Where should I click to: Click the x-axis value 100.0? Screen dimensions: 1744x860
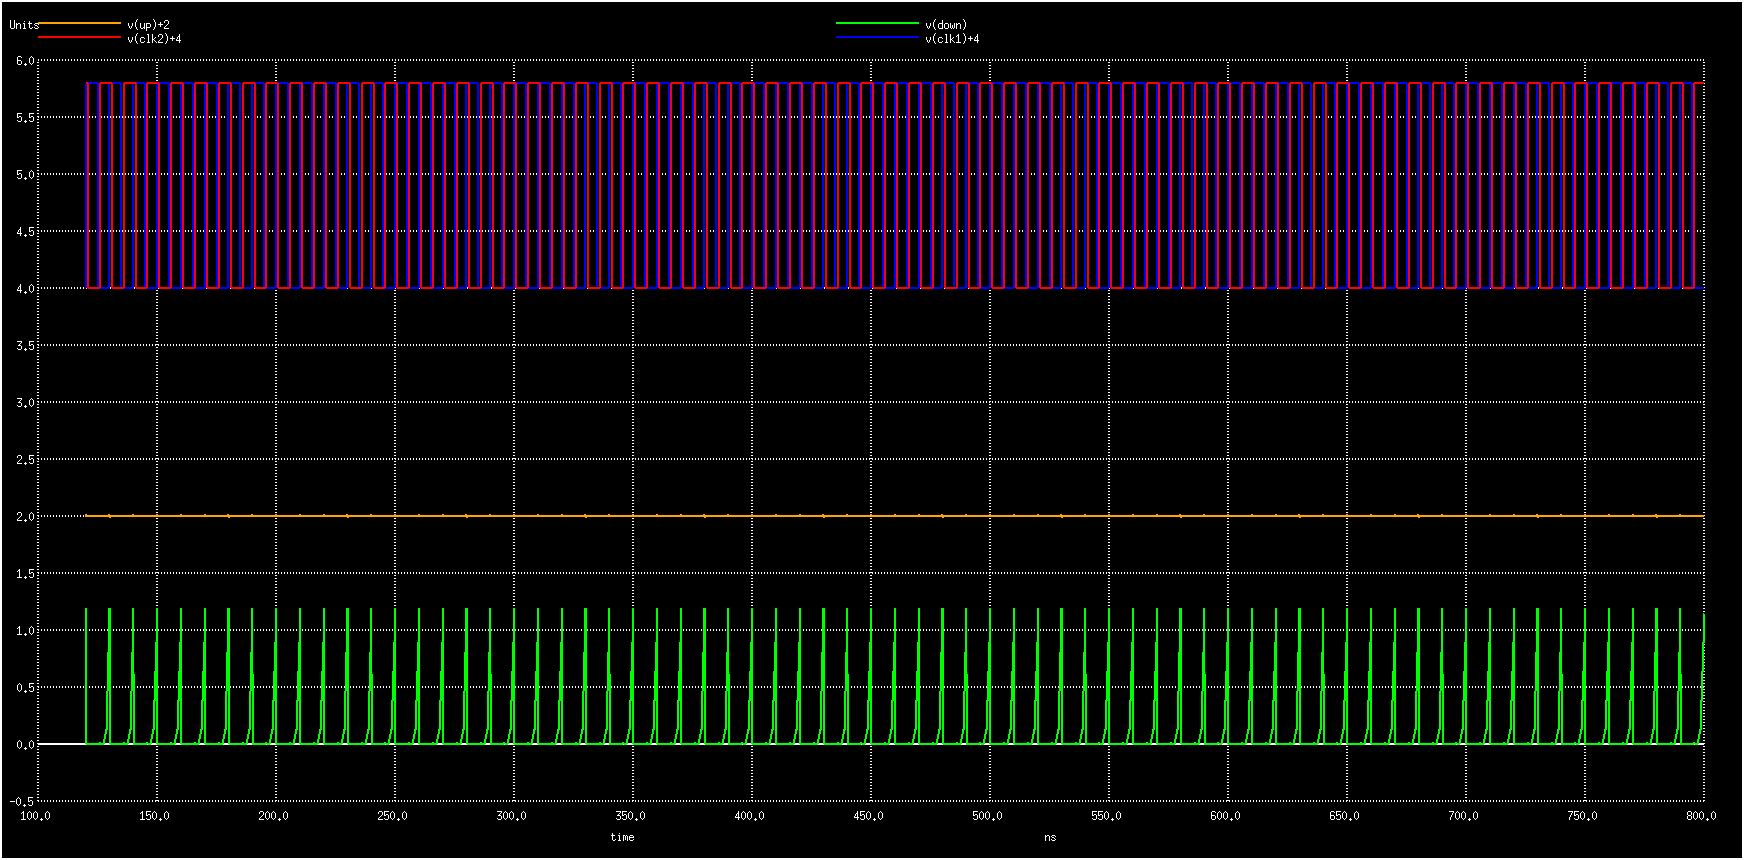click(x=35, y=816)
